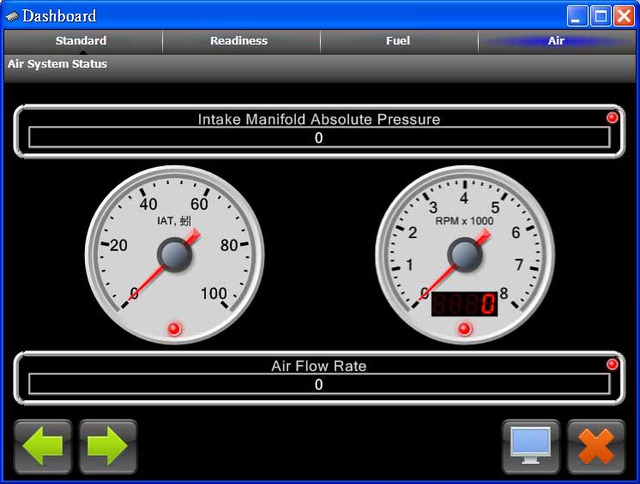Click the green right arrow button
Image resolution: width=640 pixels, height=484 pixels.
pos(108,446)
